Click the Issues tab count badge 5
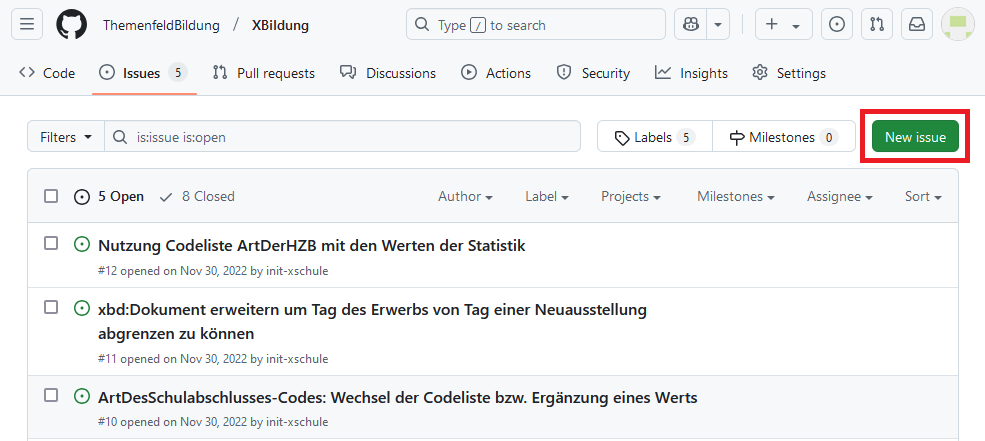This screenshot has width=985, height=441. [178, 74]
